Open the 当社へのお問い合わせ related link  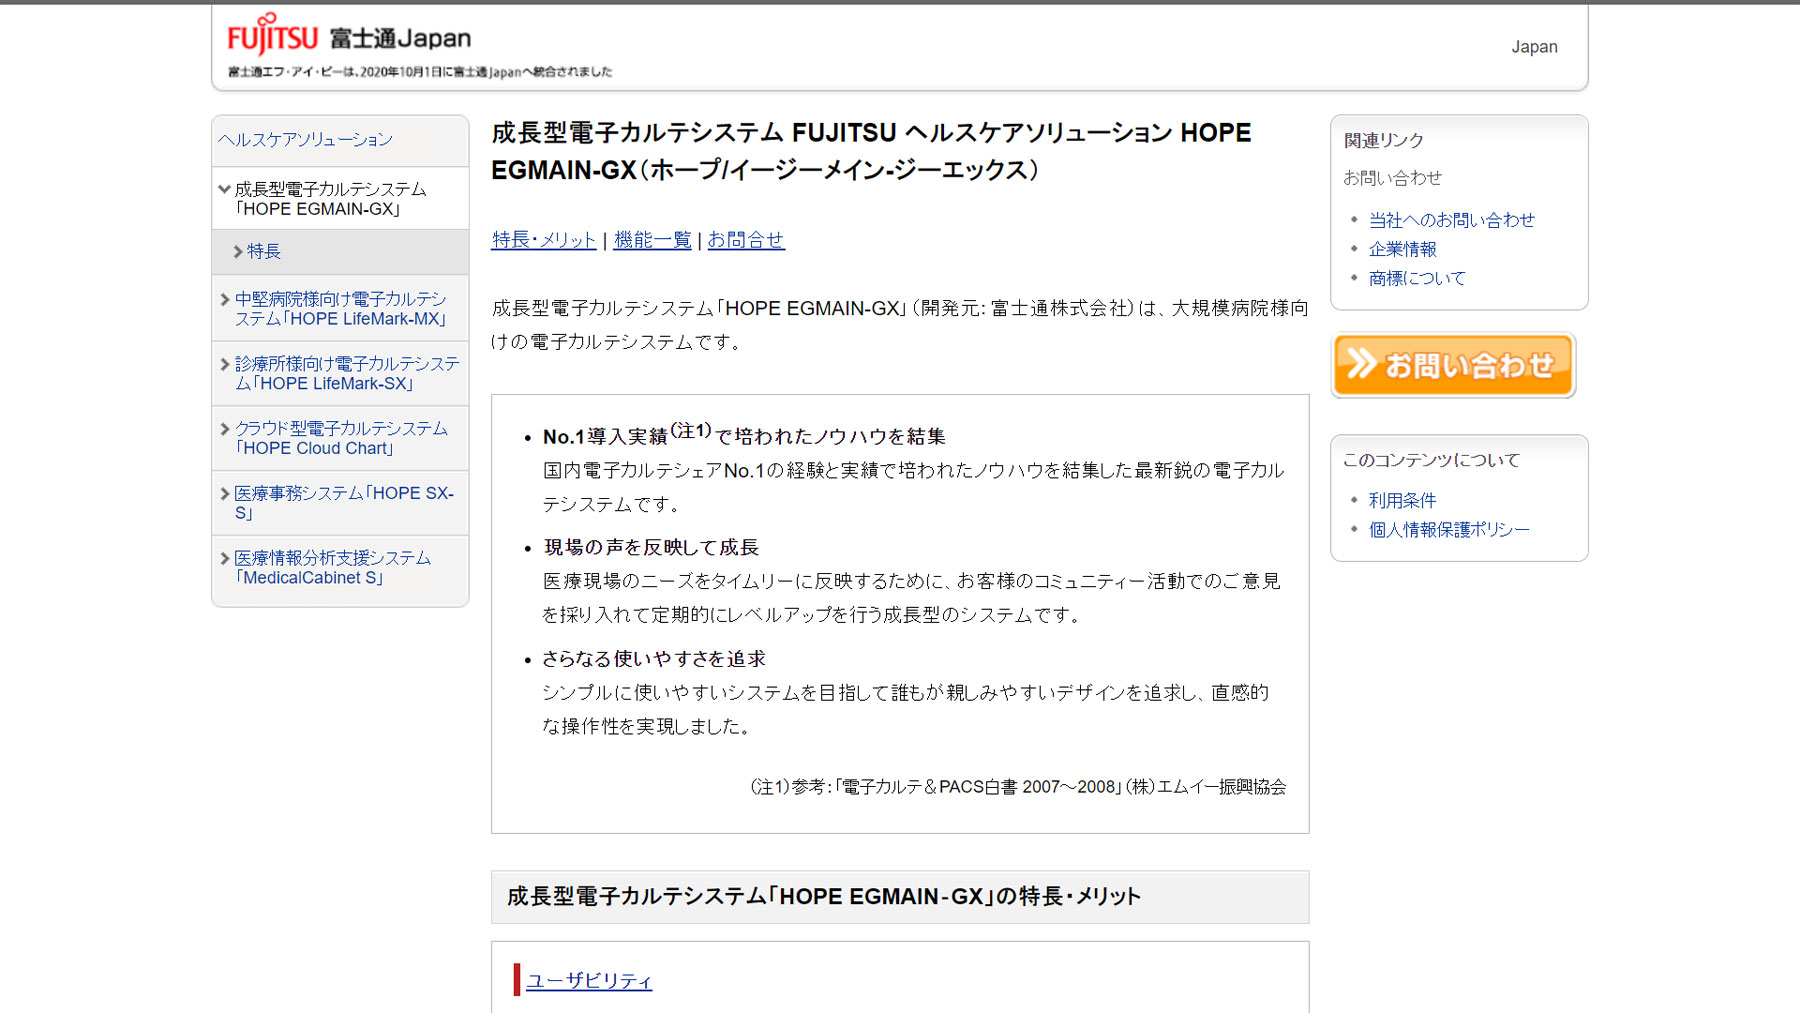[1451, 220]
